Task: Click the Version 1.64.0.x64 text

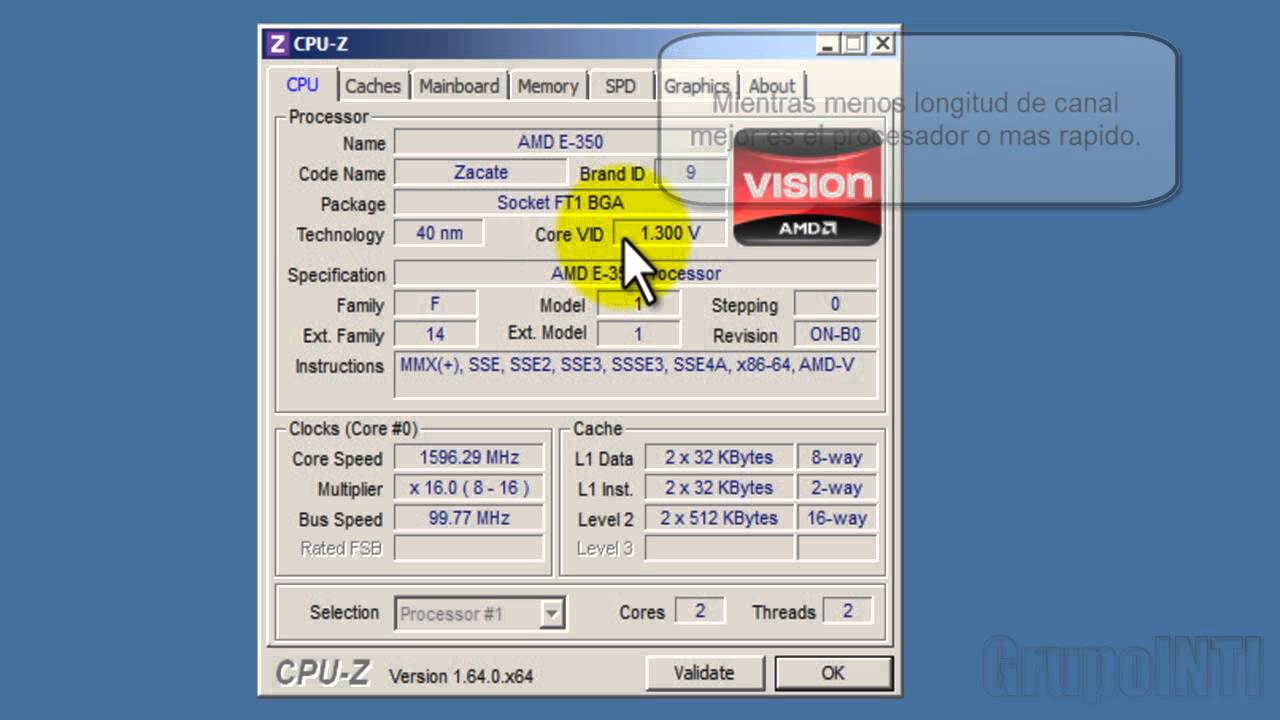Action: coord(461,677)
